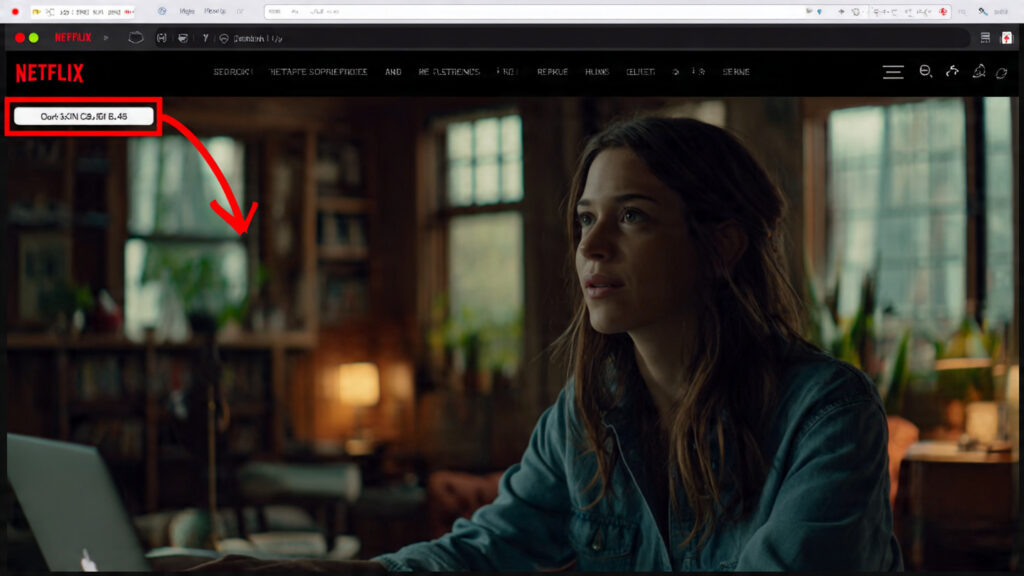Select the profile refresh icon

pyautogui.click(x=1004, y=71)
